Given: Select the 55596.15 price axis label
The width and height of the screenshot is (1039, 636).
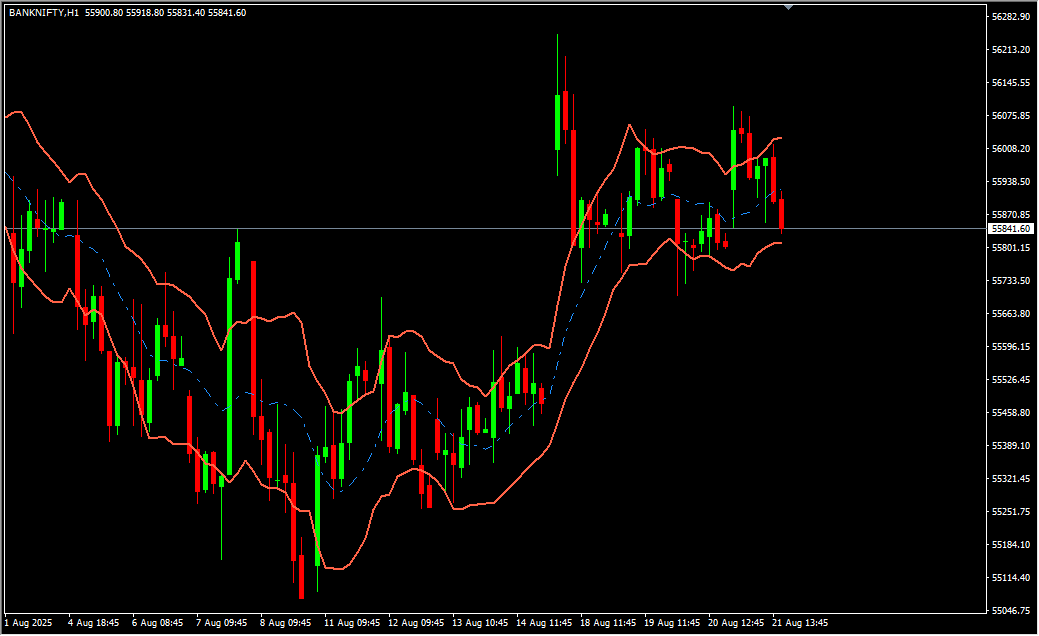Looking at the screenshot, I should (1011, 347).
